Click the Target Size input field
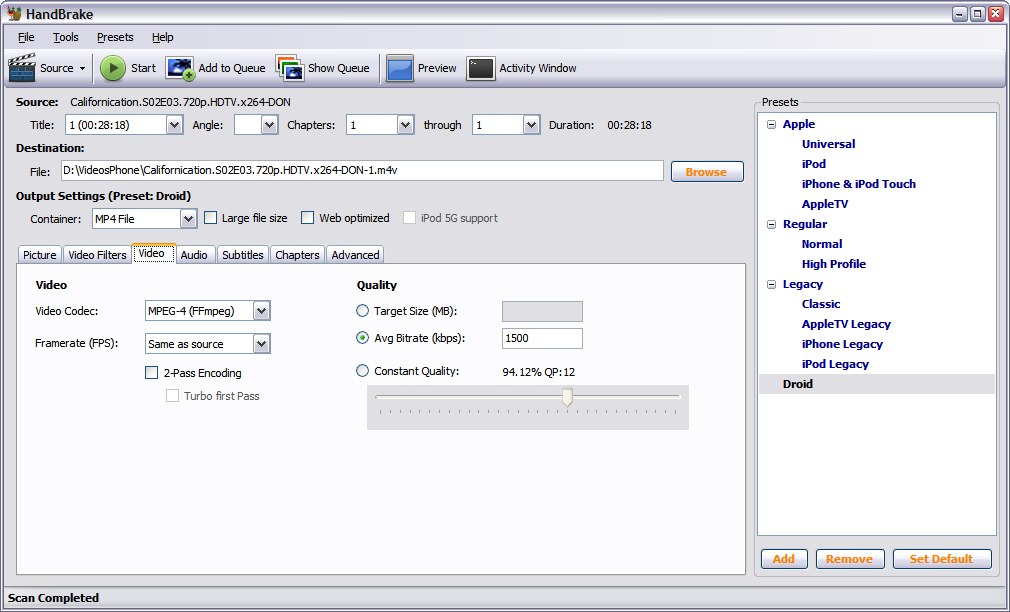This screenshot has width=1010, height=612. pyautogui.click(x=542, y=311)
